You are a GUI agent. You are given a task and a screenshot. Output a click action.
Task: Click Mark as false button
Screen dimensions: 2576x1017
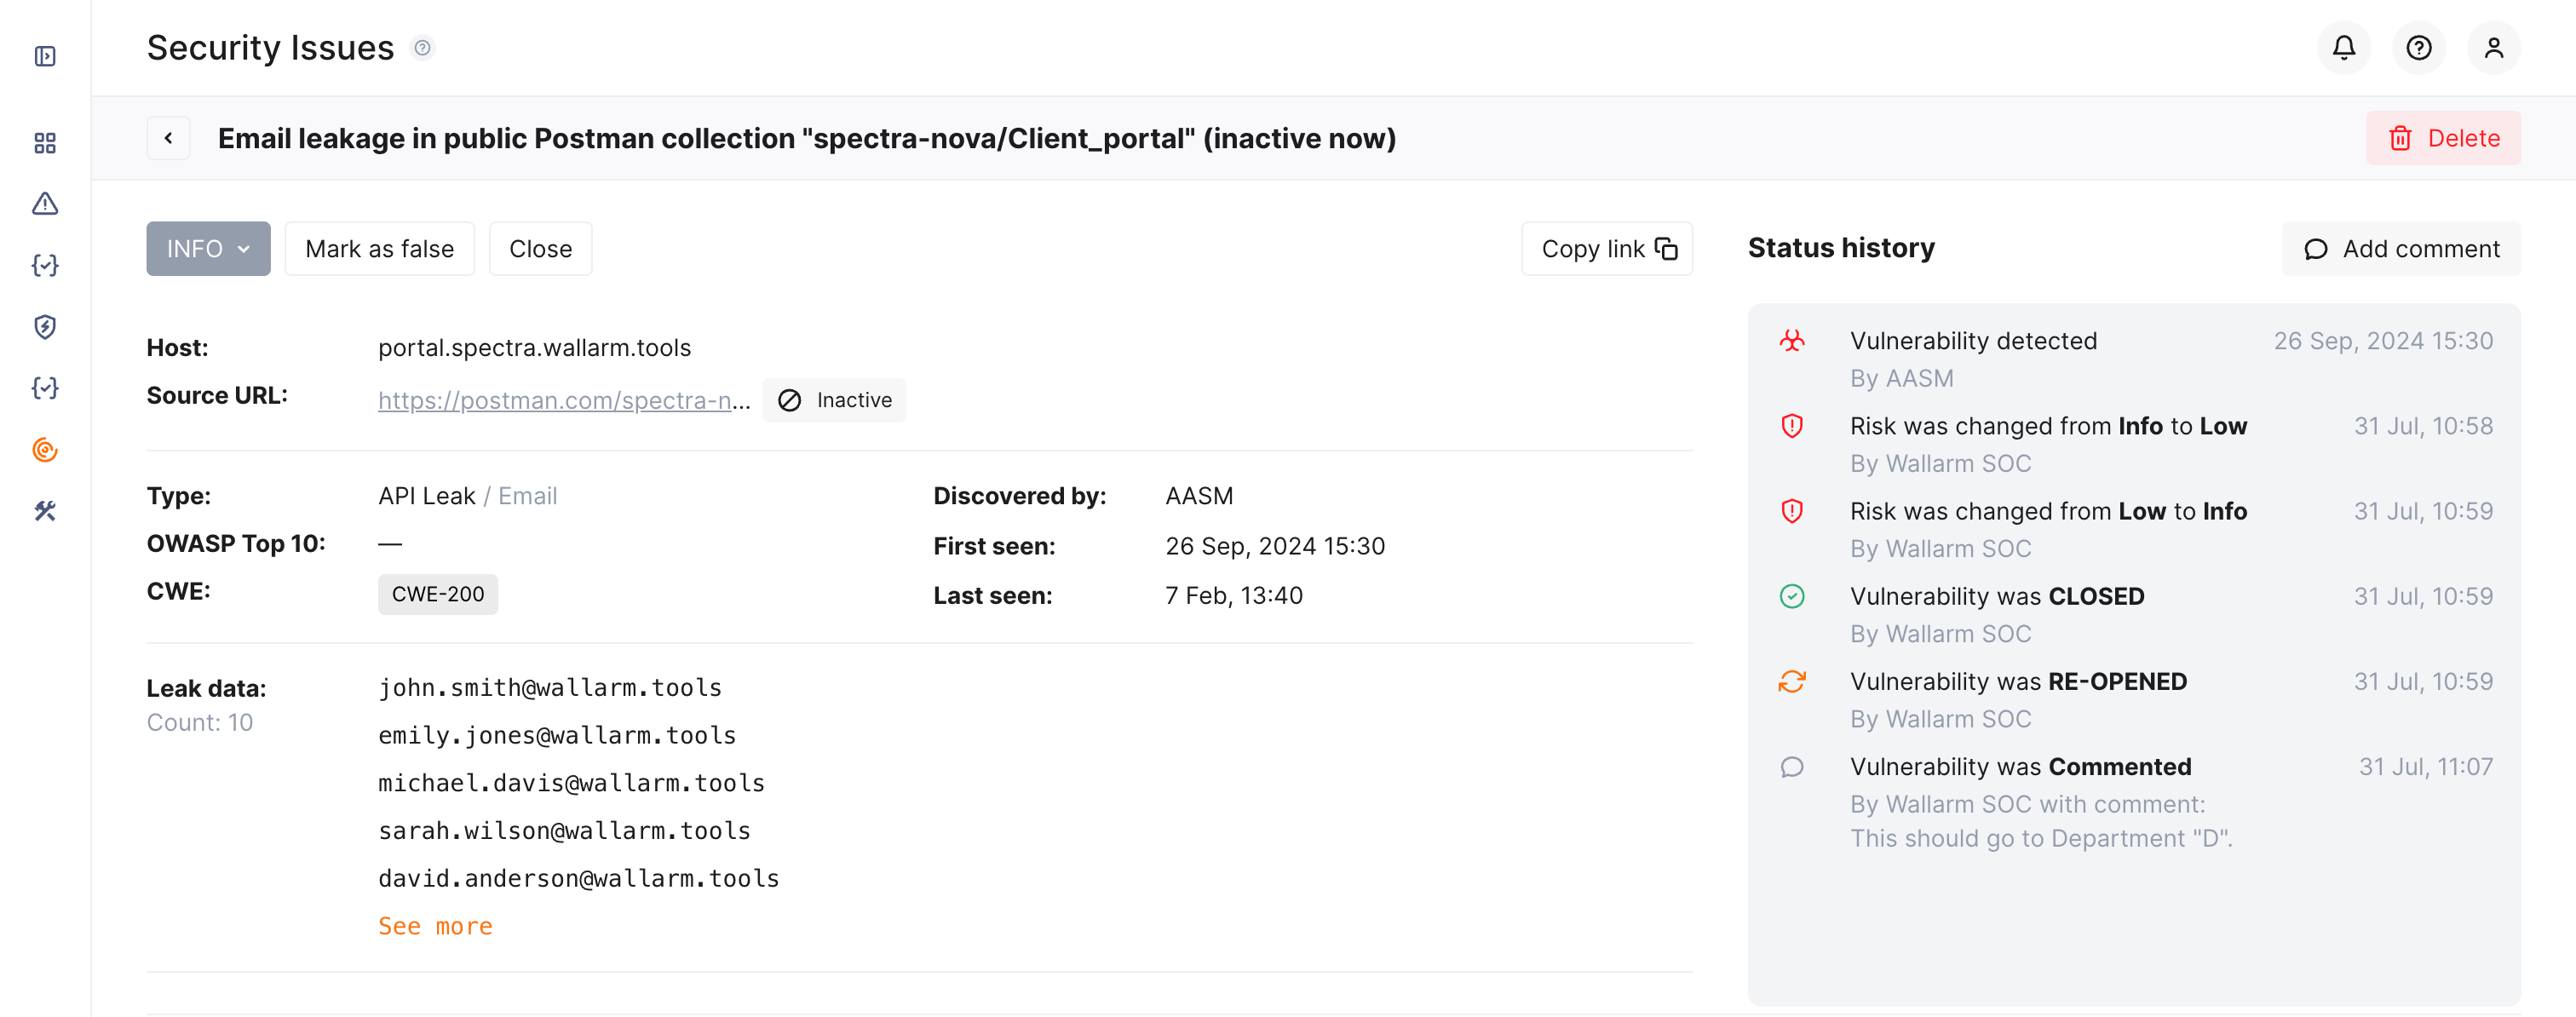pyautogui.click(x=379, y=249)
